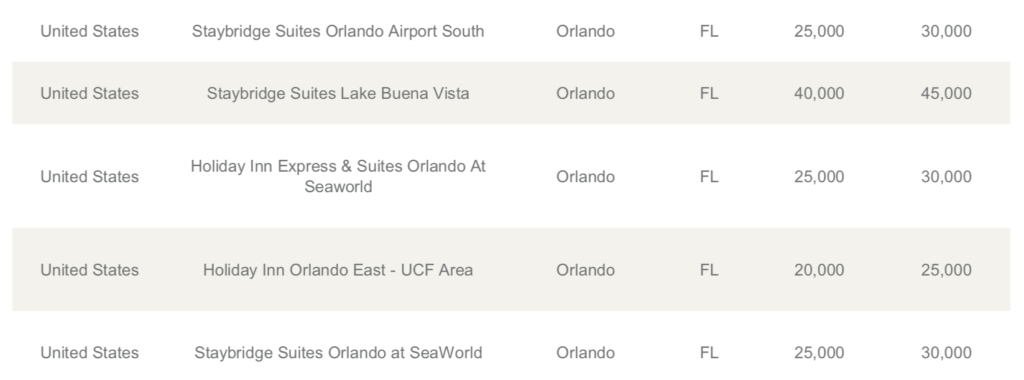Click United States in Airport South row
Viewport: 1024px width, 380px height.
(x=89, y=31)
